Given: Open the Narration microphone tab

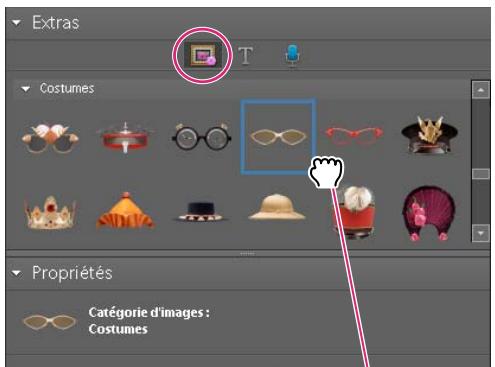Looking at the screenshot, I should point(292,56).
